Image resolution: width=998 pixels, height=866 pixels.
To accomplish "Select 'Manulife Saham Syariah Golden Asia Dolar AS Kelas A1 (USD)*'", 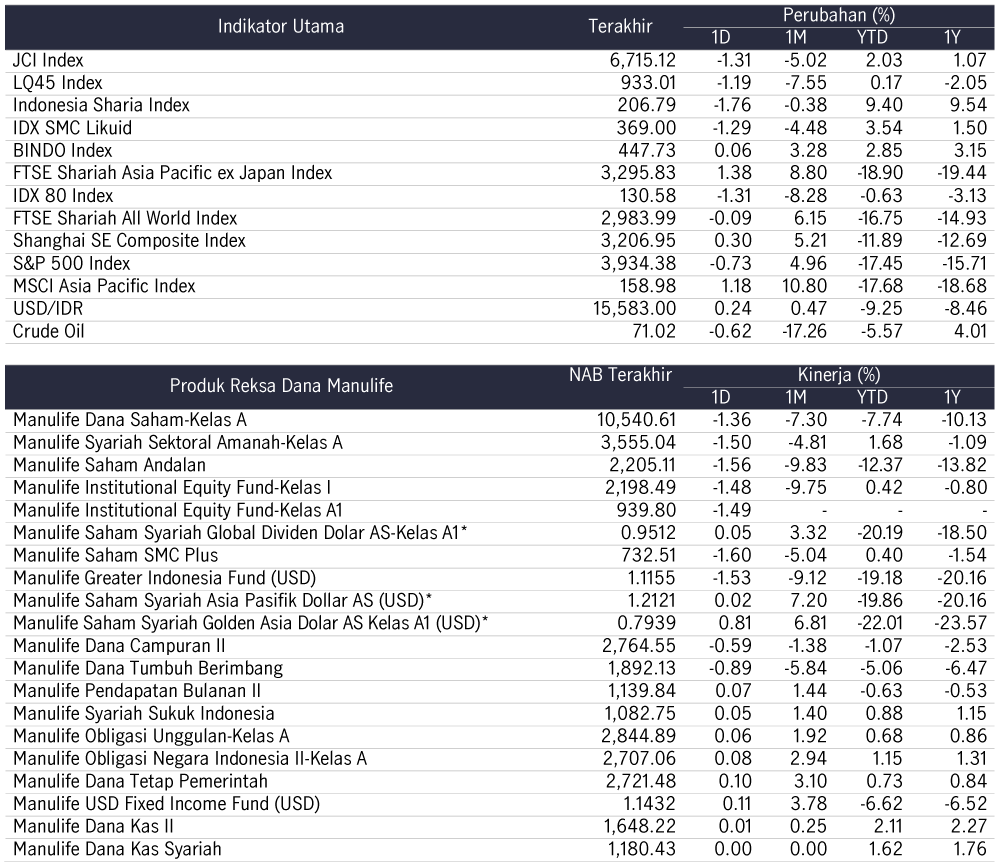I will pos(250,623).
